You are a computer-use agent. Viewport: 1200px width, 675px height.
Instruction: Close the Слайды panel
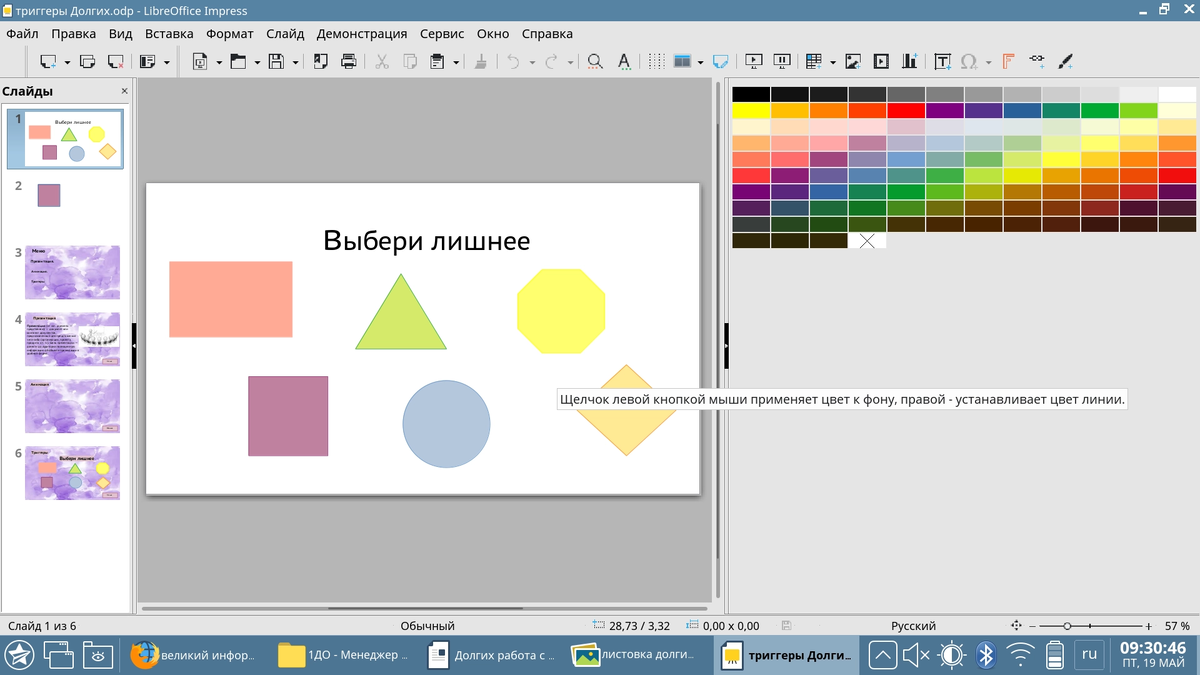coord(125,91)
